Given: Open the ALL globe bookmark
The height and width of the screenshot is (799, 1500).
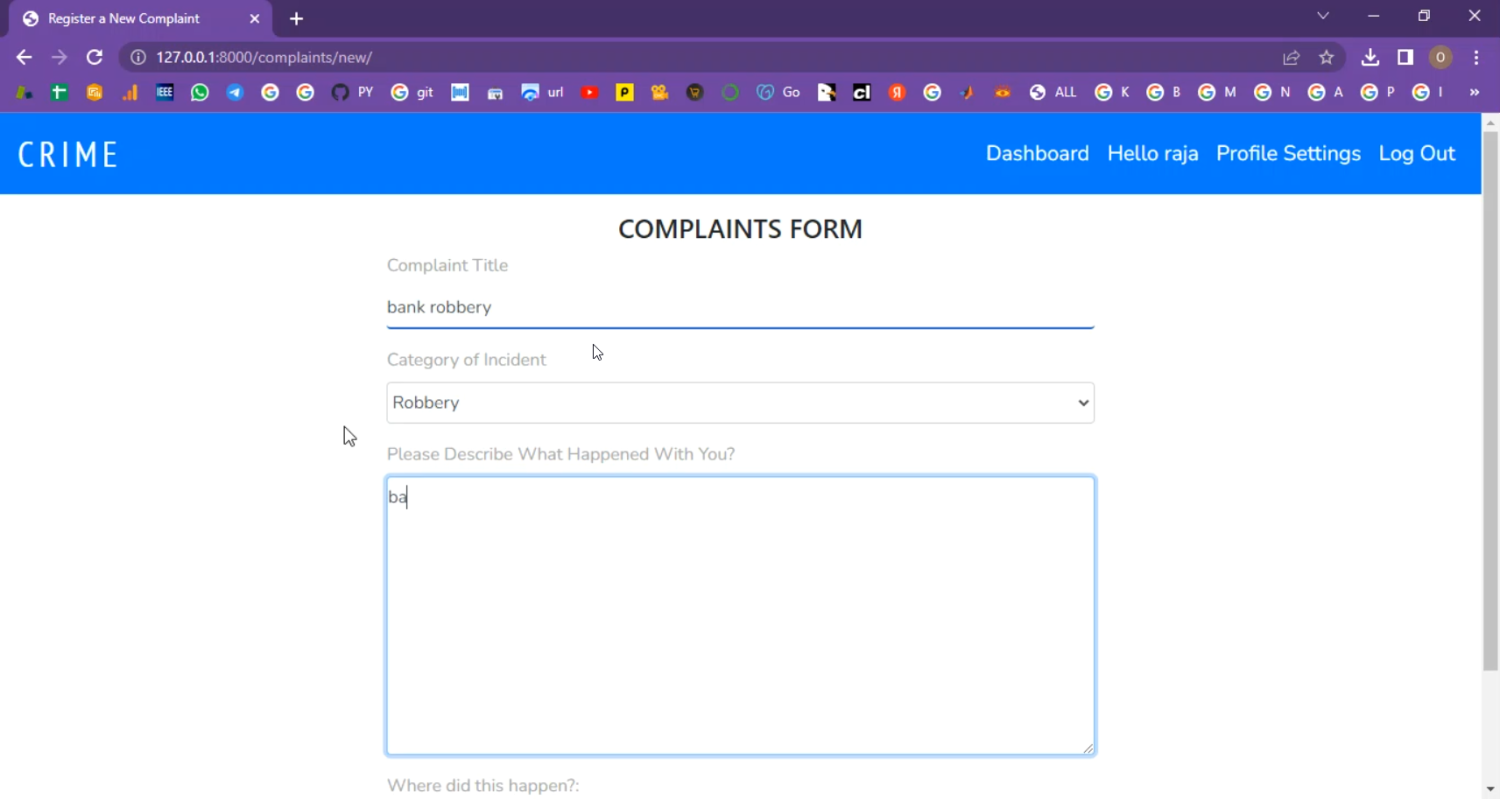Looking at the screenshot, I should (1053, 92).
